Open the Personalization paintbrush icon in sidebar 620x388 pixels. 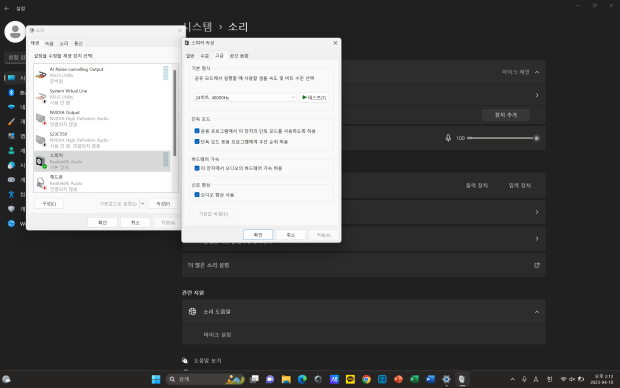coord(11,121)
